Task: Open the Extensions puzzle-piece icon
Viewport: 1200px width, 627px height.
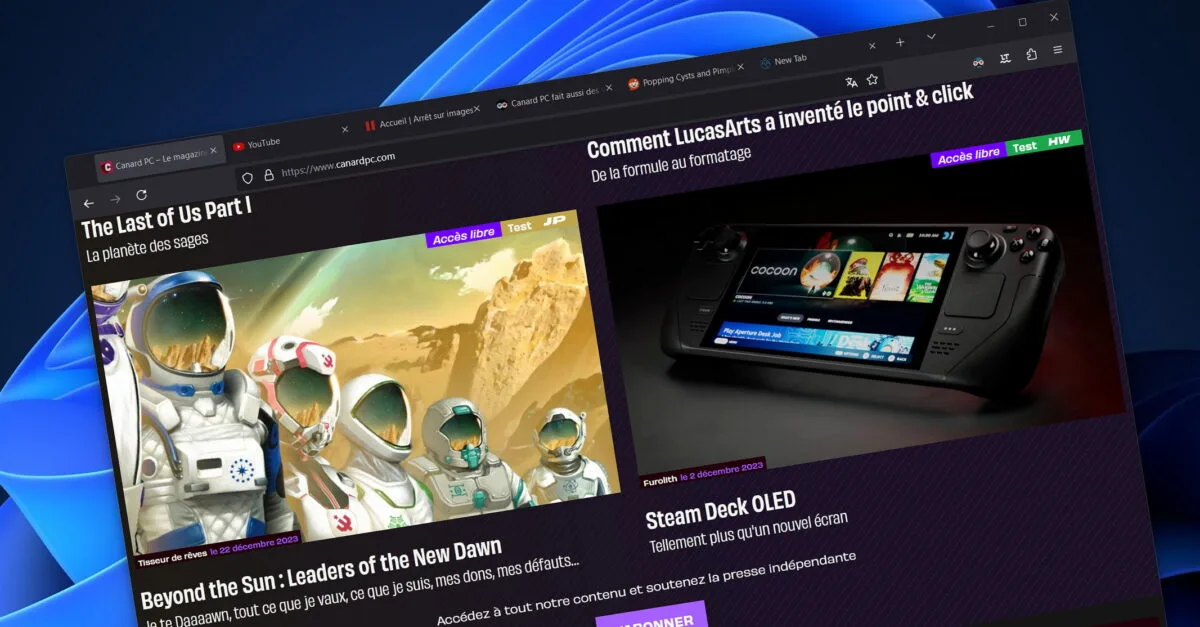Action: 1031,54
